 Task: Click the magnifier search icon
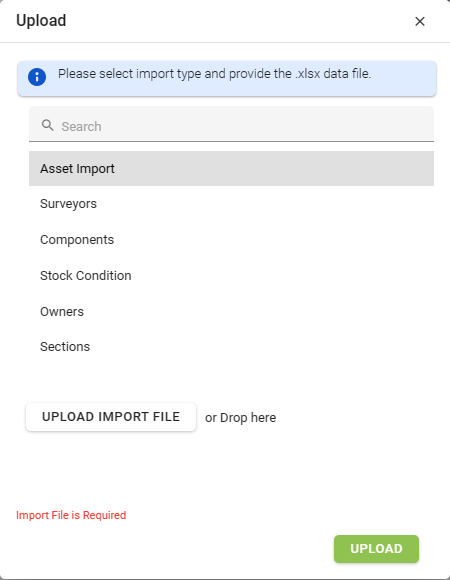pyautogui.click(x=48, y=125)
